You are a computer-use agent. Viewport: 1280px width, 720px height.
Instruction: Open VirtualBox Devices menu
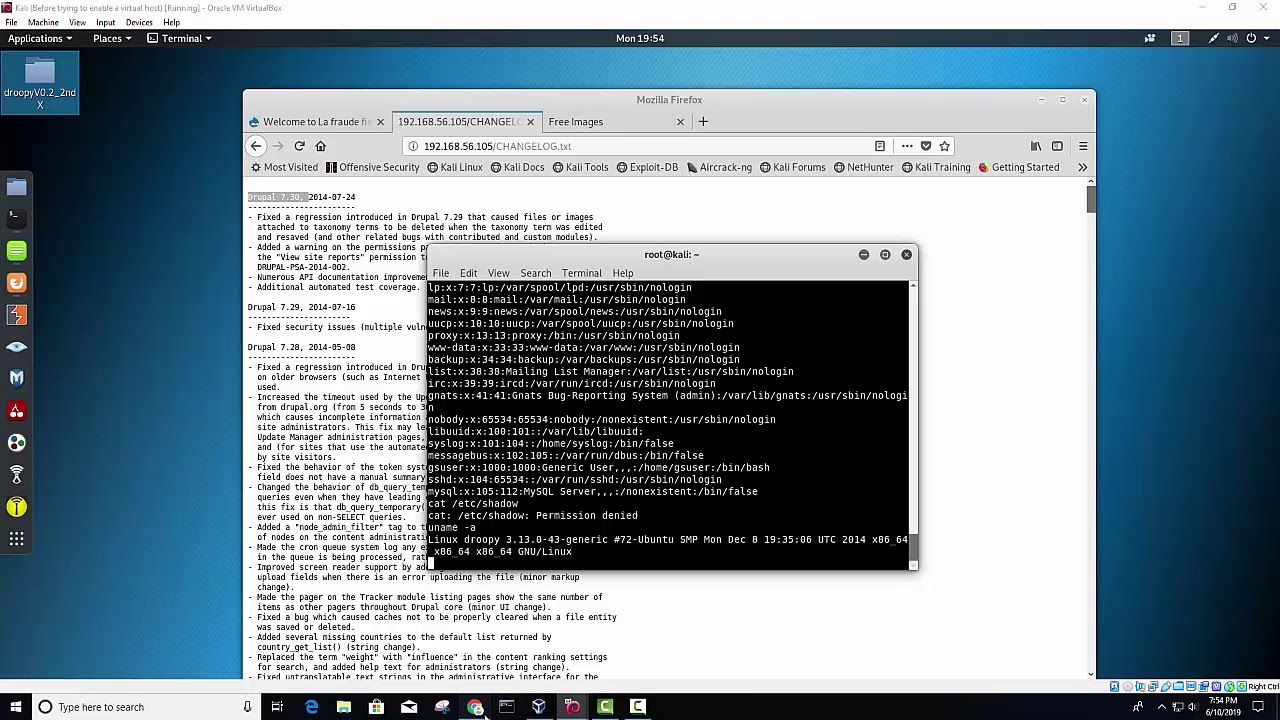pyautogui.click(x=139, y=22)
